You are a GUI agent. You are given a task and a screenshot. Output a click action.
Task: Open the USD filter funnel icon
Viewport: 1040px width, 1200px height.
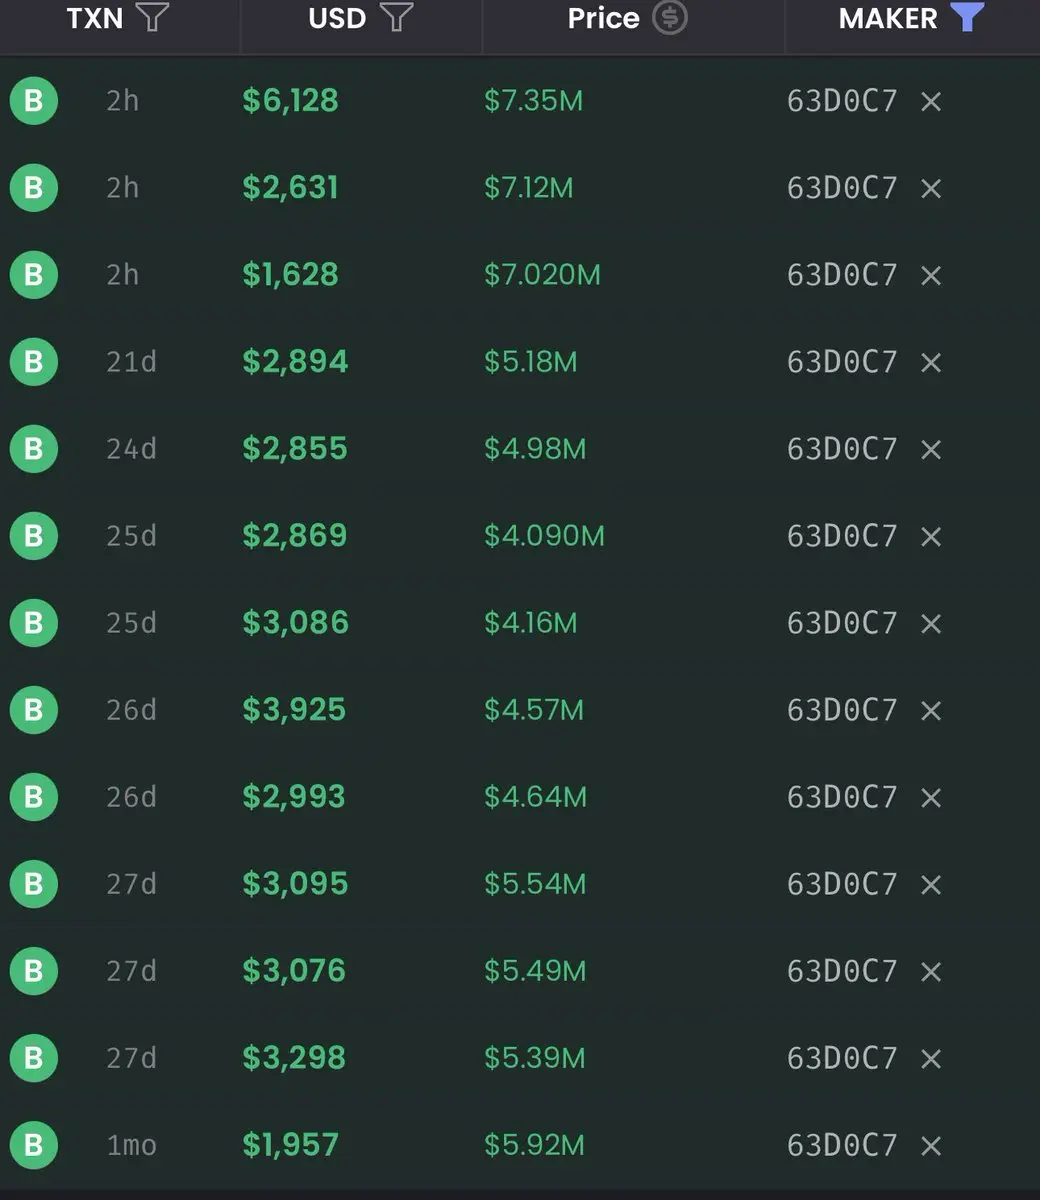click(x=397, y=18)
